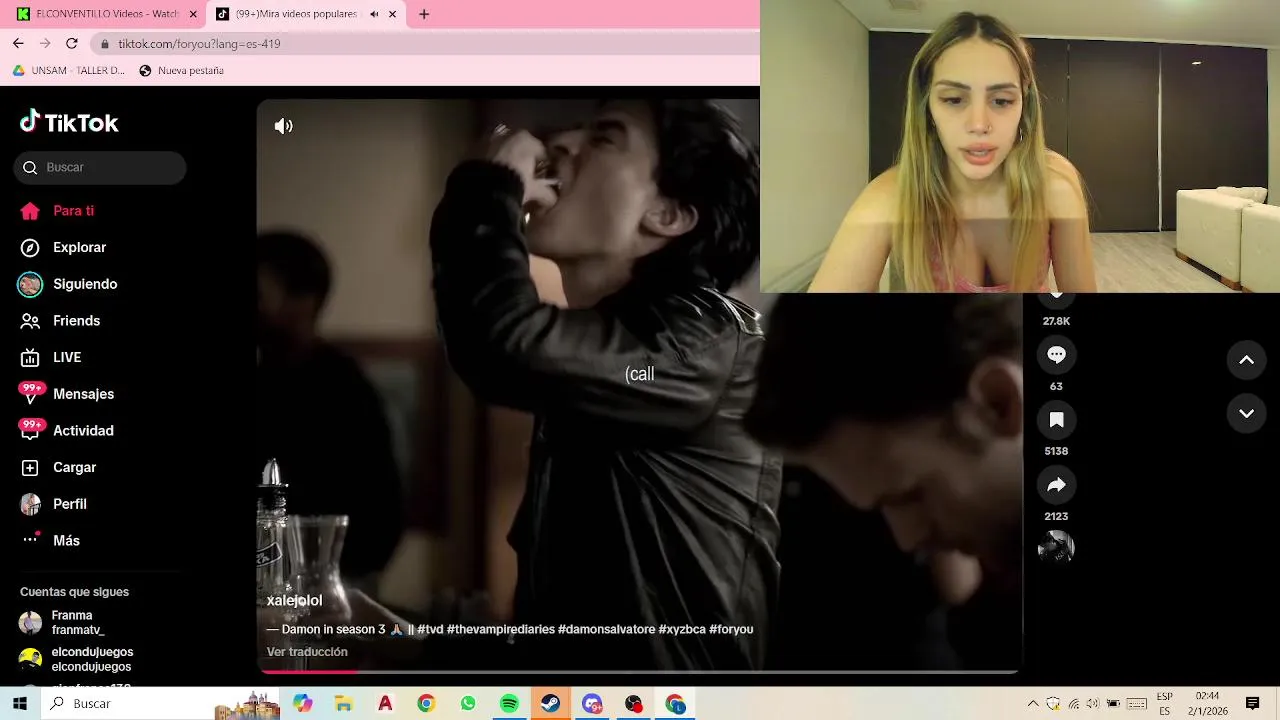Click the Explorar compass icon

tap(30, 248)
